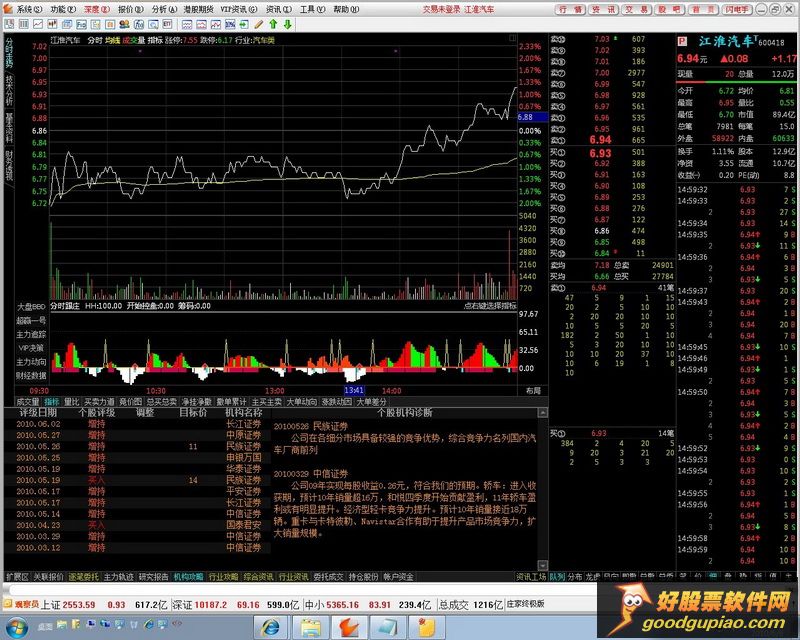Click the 布局 layout button

[x=534, y=390]
